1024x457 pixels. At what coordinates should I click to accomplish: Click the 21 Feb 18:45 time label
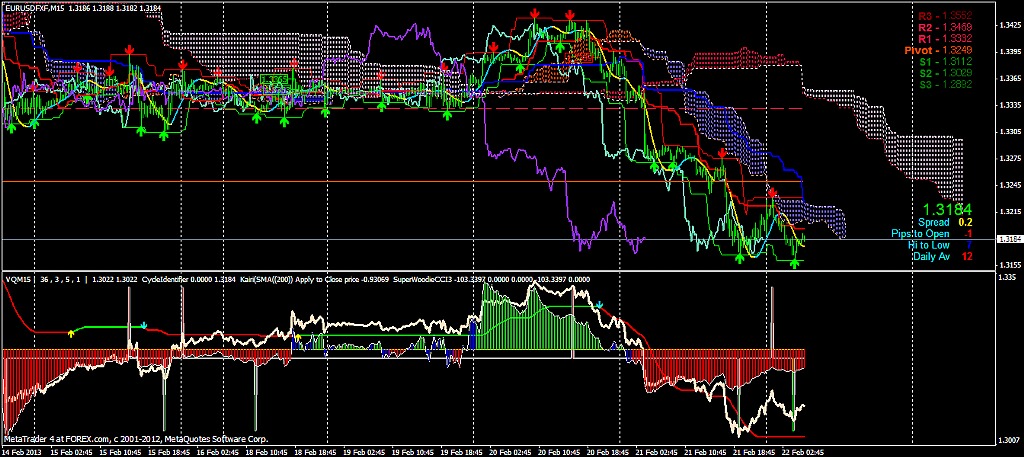(752, 452)
